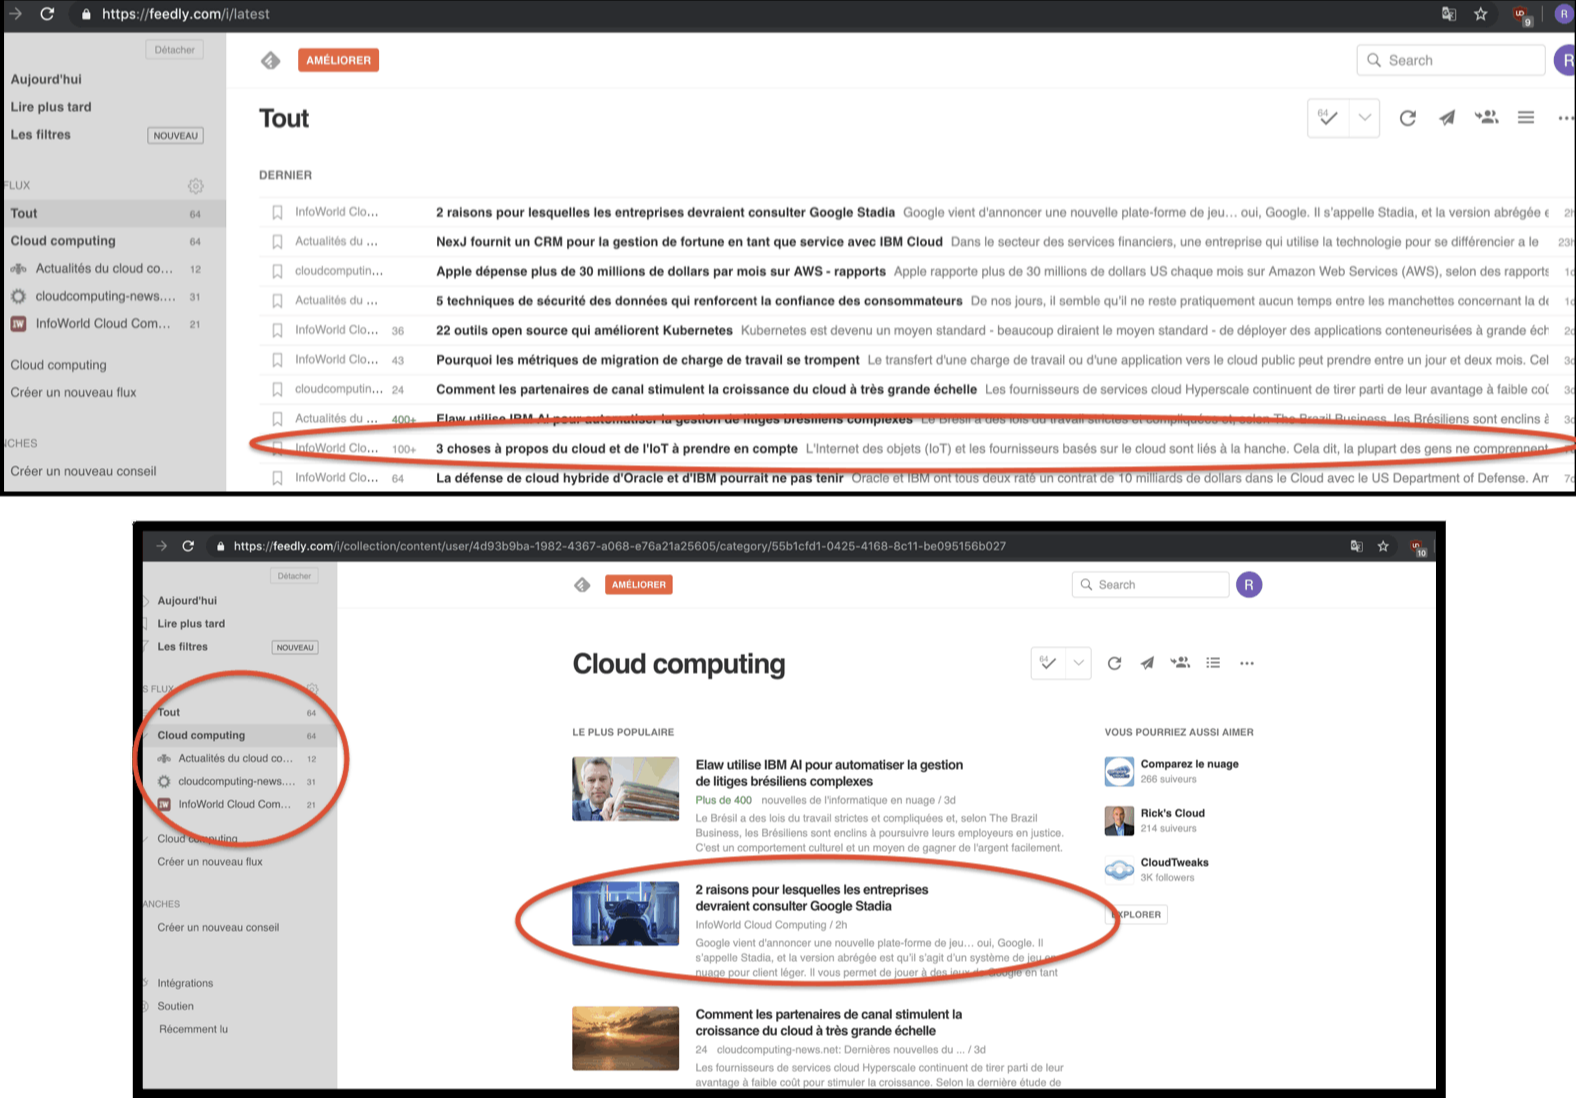Viewport: 1576px width, 1099px height.
Task: Bookmark the '2 raisons pour lesquelles' article row
Action: (x=277, y=212)
